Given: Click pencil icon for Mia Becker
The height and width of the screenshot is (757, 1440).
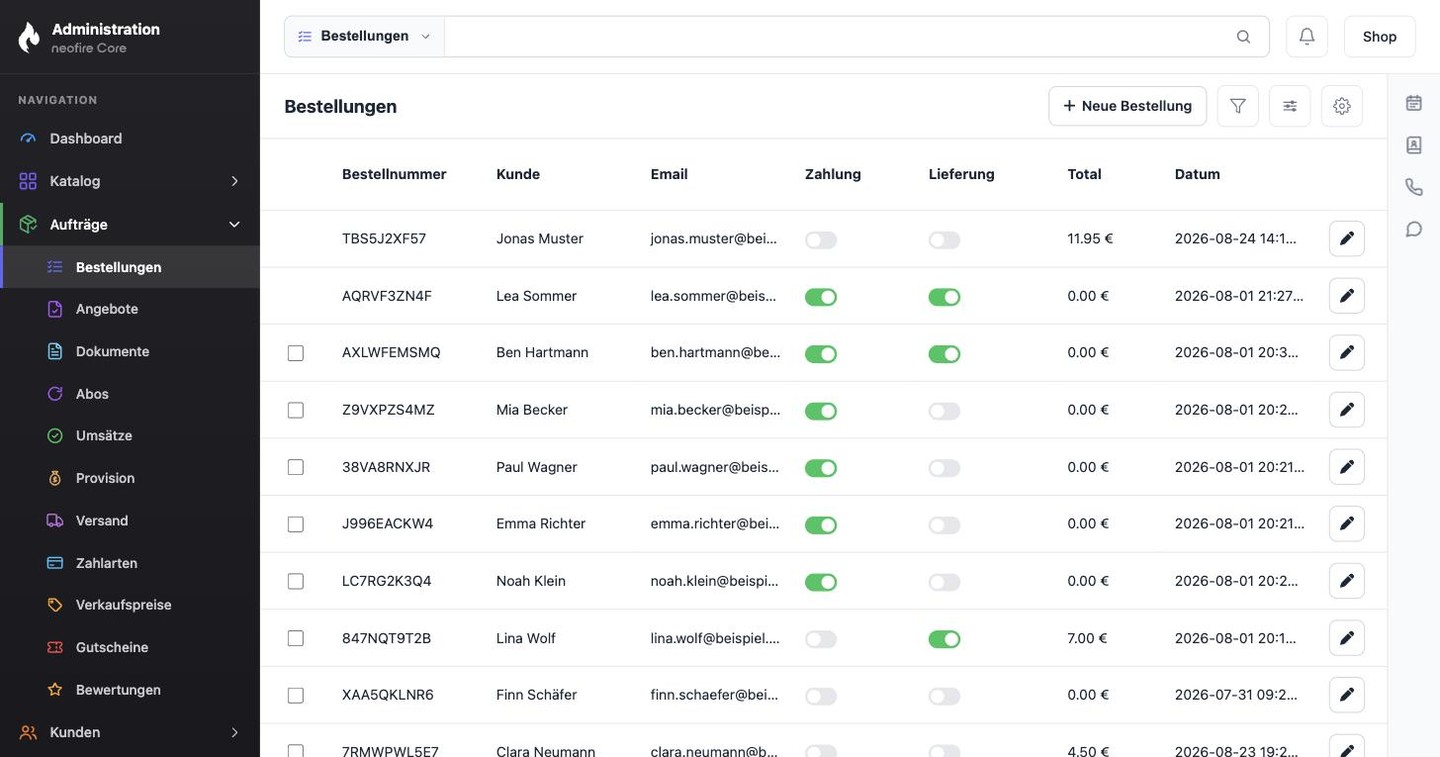Looking at the screenshot, I should tap(1347, 410).
